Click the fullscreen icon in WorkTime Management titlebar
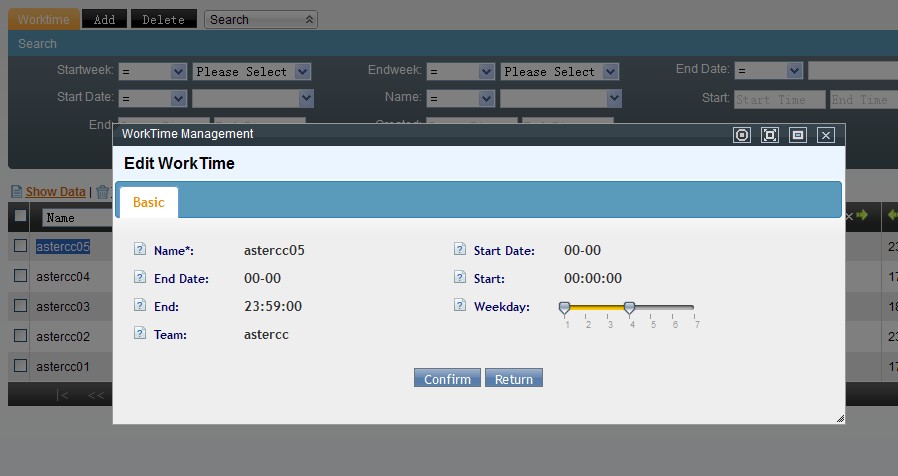 click(x=770, y=135)
